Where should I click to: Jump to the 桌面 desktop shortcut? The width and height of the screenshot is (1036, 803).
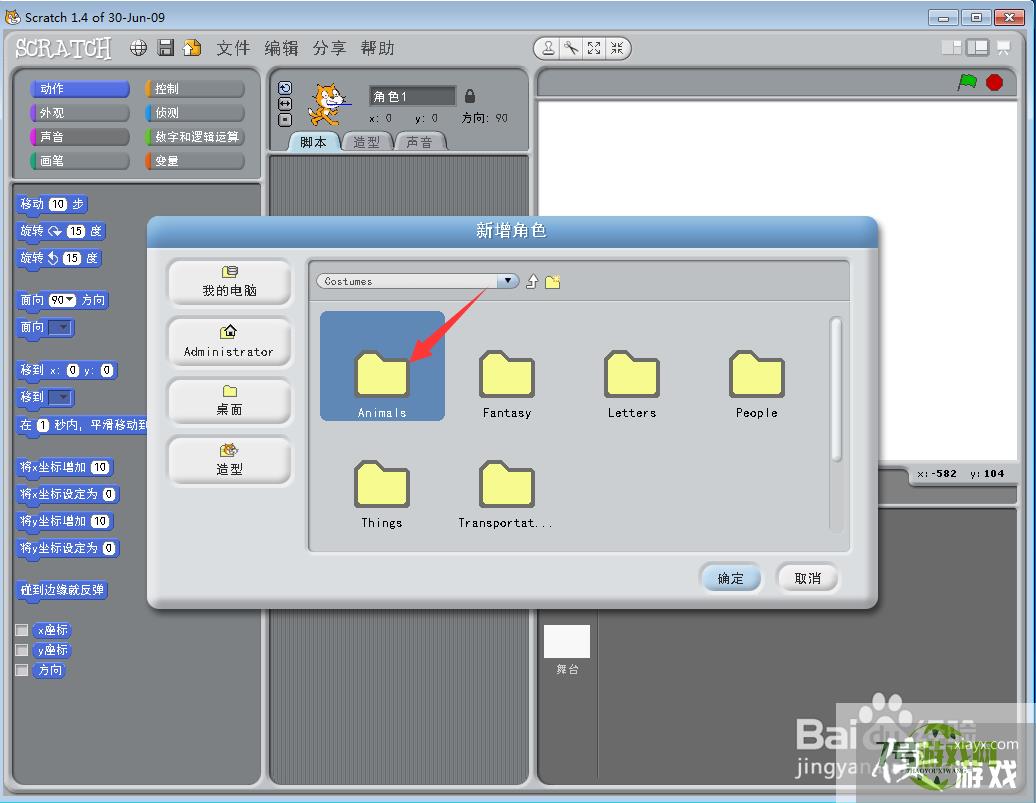[229, 401]
